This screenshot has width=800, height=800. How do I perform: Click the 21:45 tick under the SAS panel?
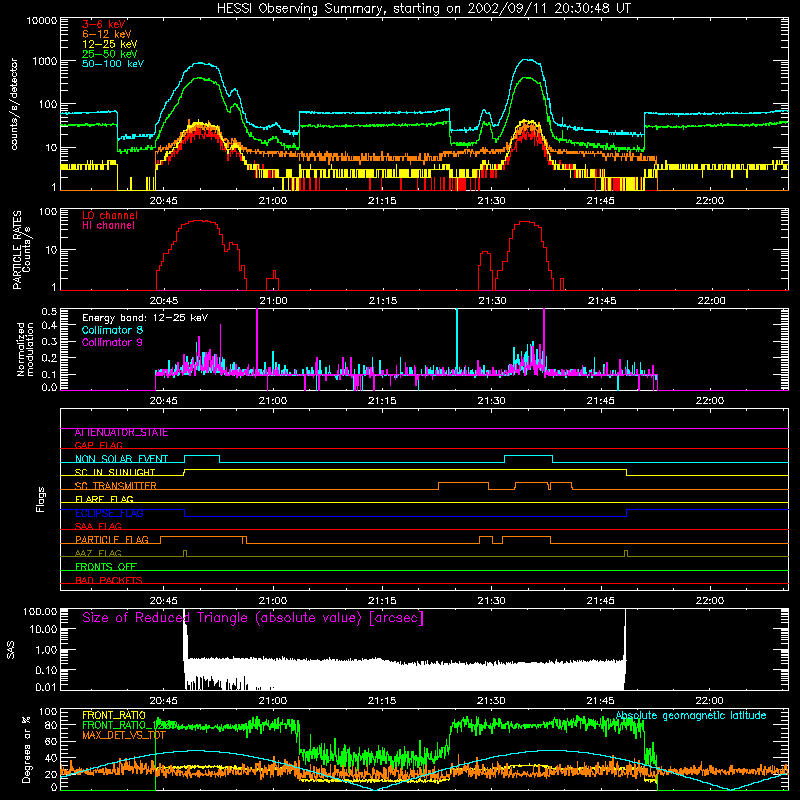(601, 701)
